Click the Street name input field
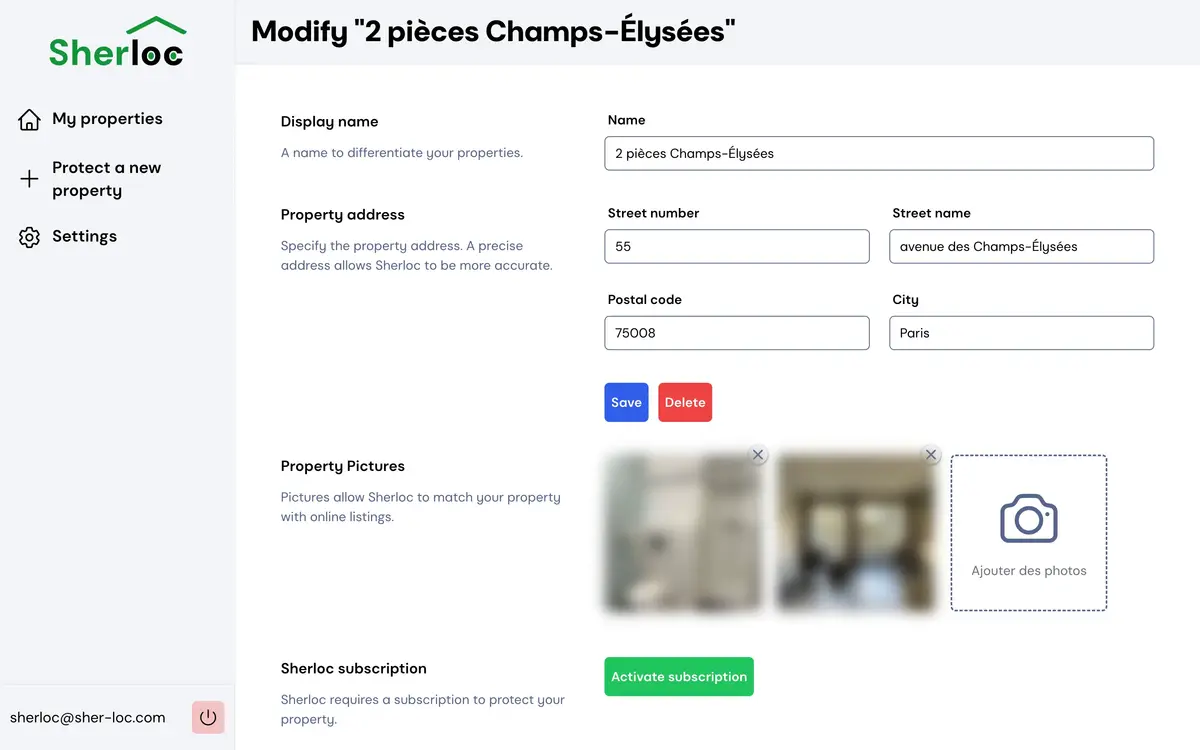Viewport: 1200px width, 750px height. click(1022, 246)
